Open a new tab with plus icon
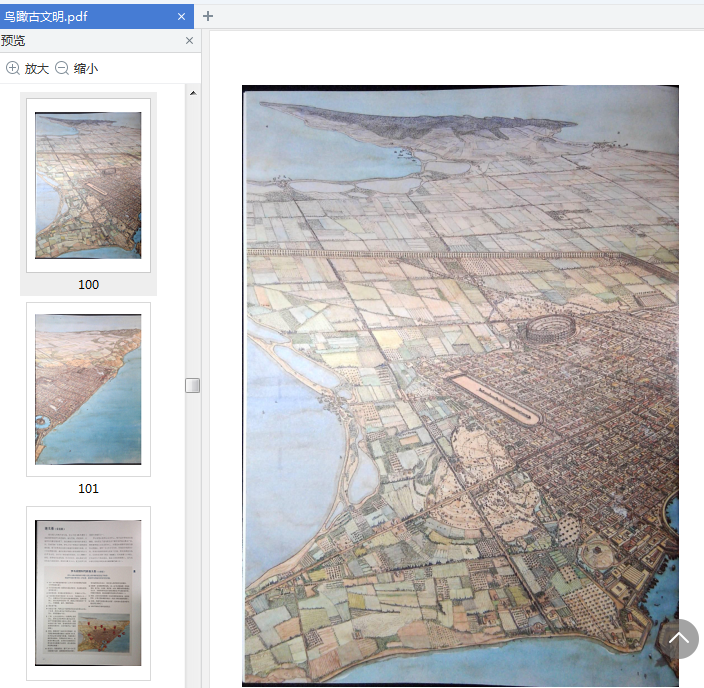Screen dimensions: 704x688 pyautogui.click(x=208, y=16)
